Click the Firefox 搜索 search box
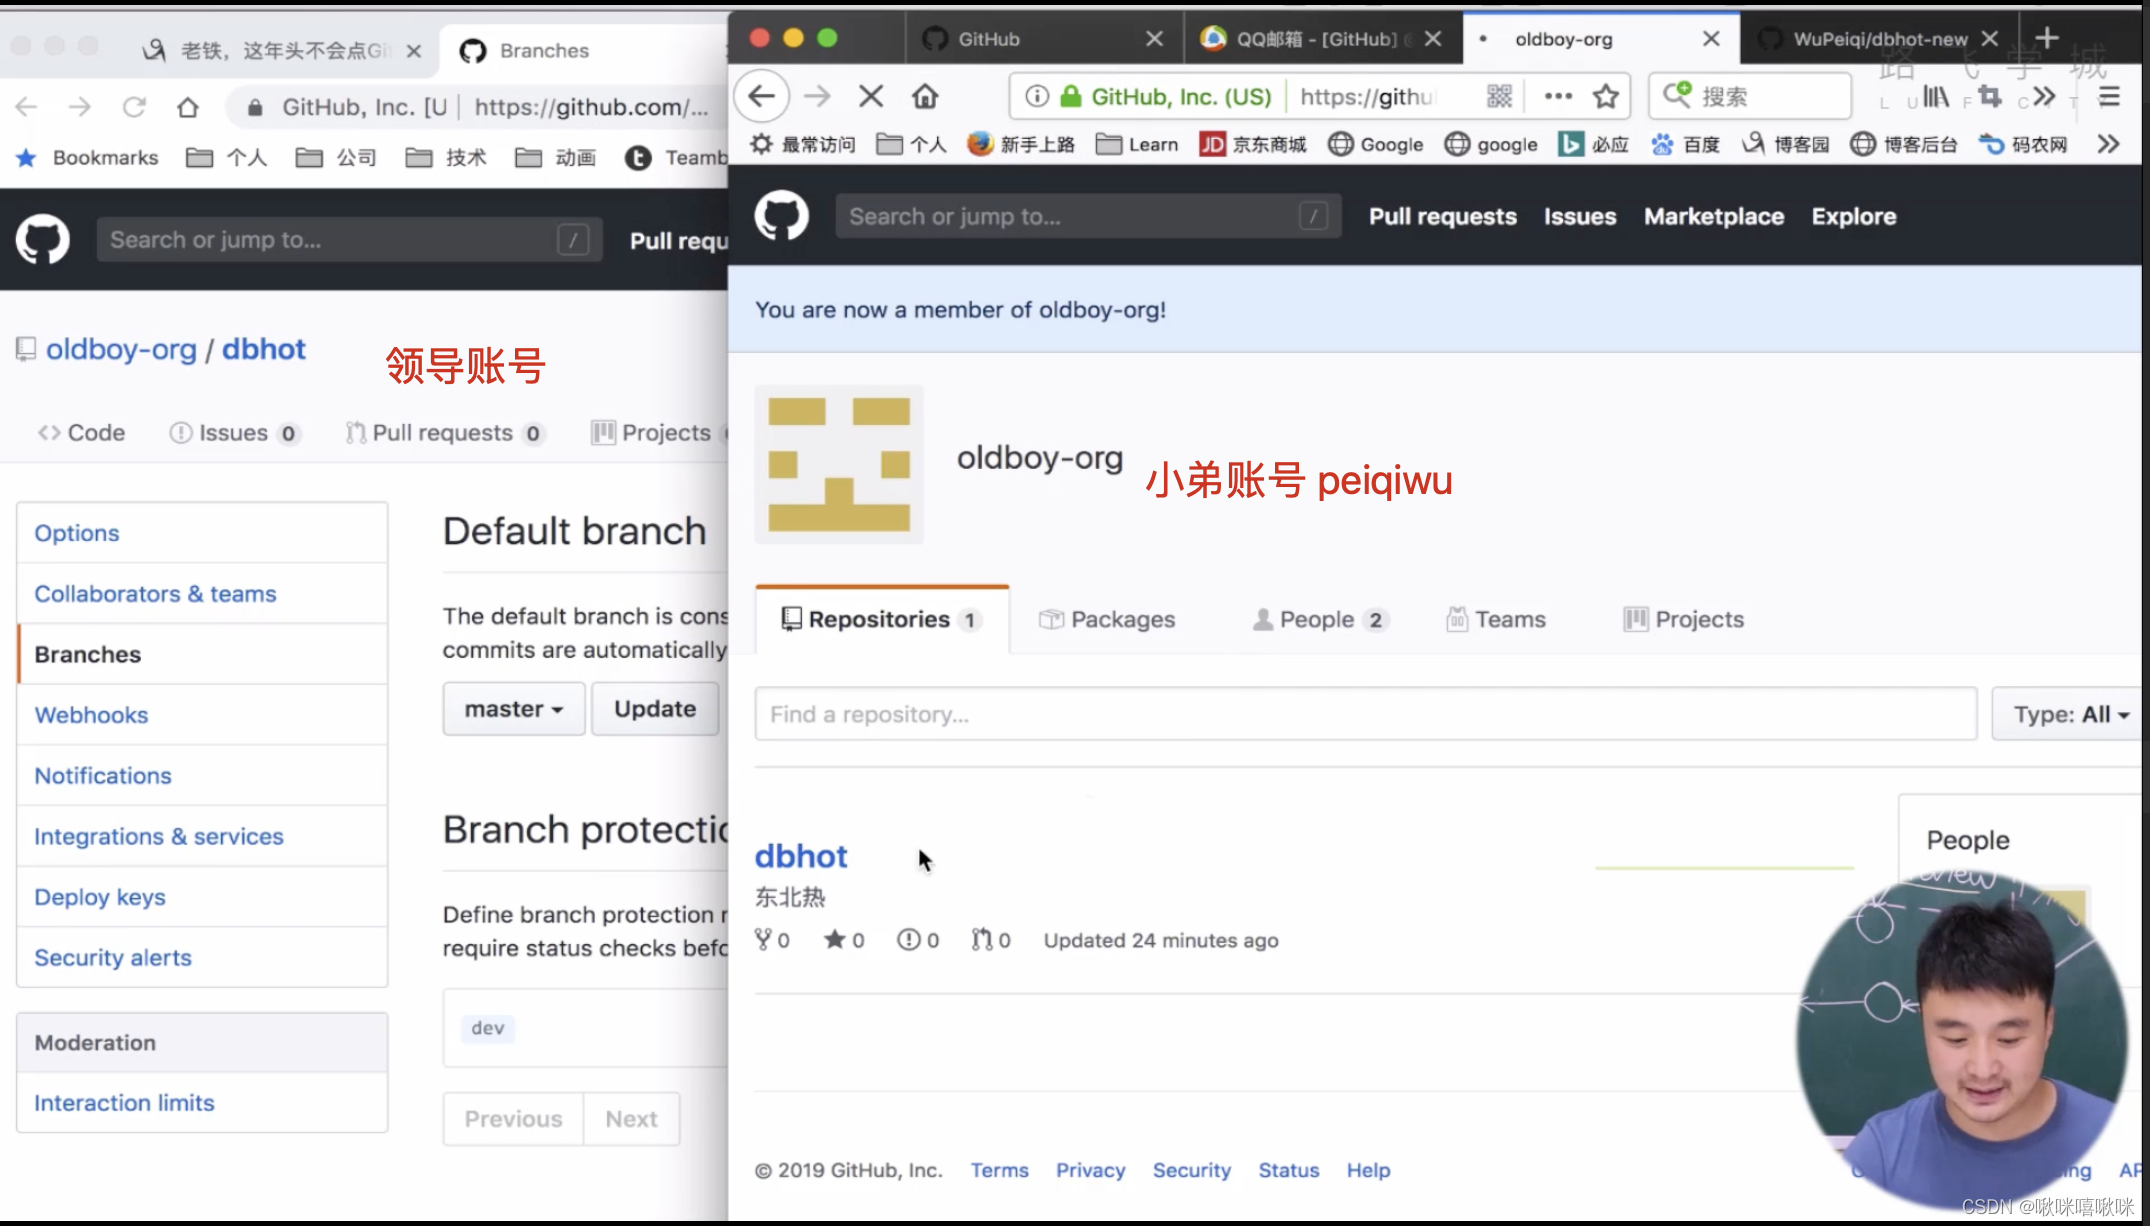The height and width of the screenshot is (1226, 2150). coord(1750,96)
